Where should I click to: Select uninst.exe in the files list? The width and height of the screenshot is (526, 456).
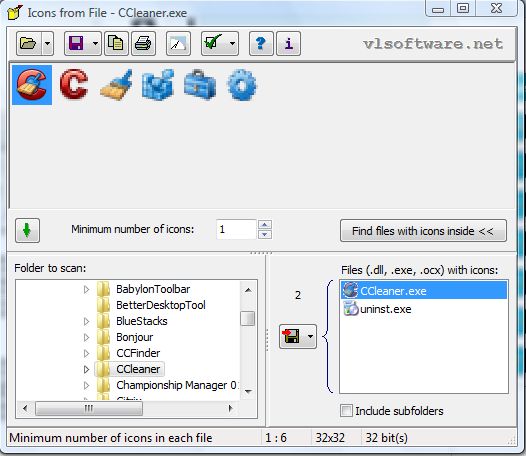(377, 309)
